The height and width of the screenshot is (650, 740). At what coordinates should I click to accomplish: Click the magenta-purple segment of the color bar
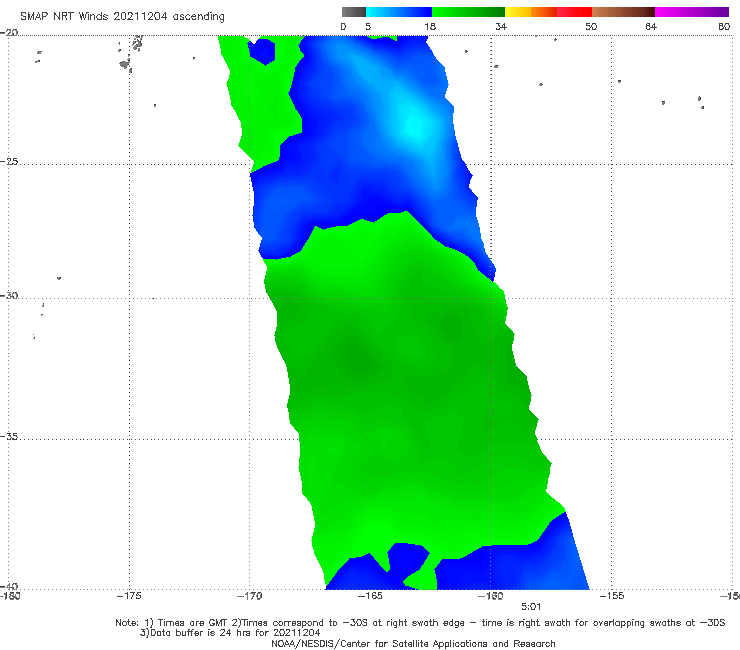point(692,12)
